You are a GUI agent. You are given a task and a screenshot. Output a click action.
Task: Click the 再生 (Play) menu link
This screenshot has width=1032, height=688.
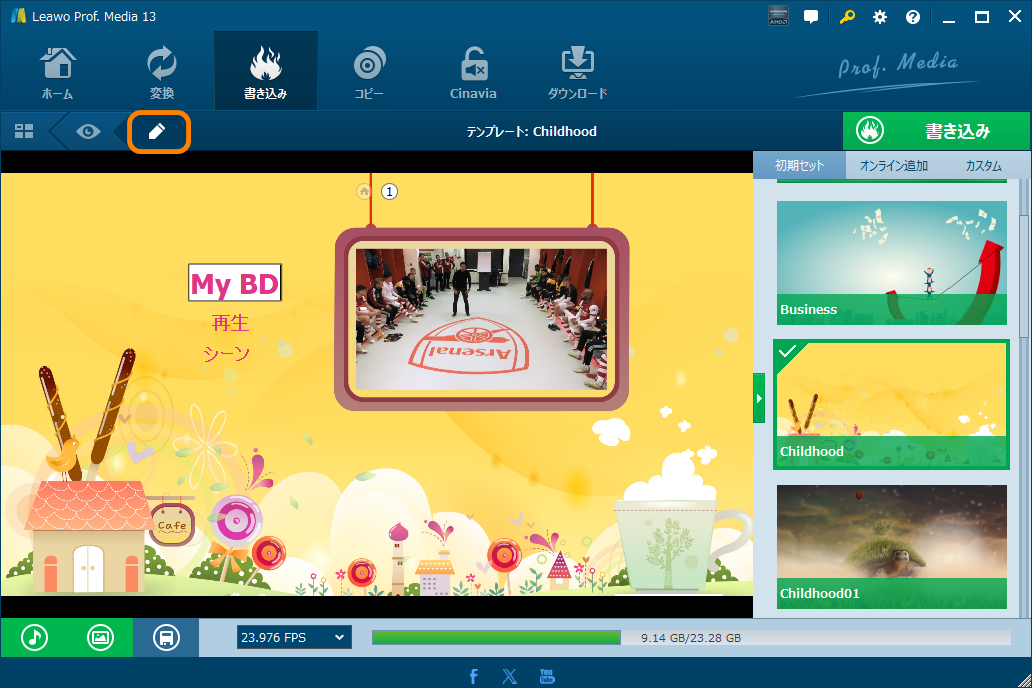pyautogui.click(x=230, y=323)
